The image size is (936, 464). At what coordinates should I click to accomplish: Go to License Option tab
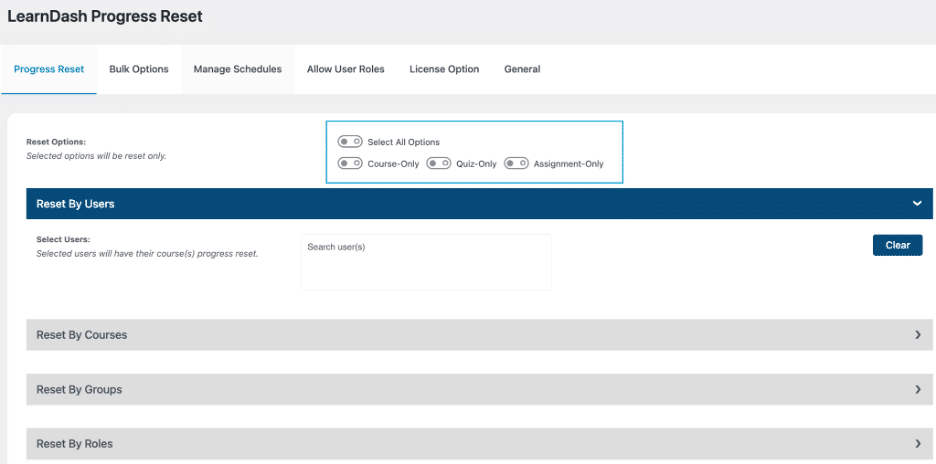coord(444,69)
